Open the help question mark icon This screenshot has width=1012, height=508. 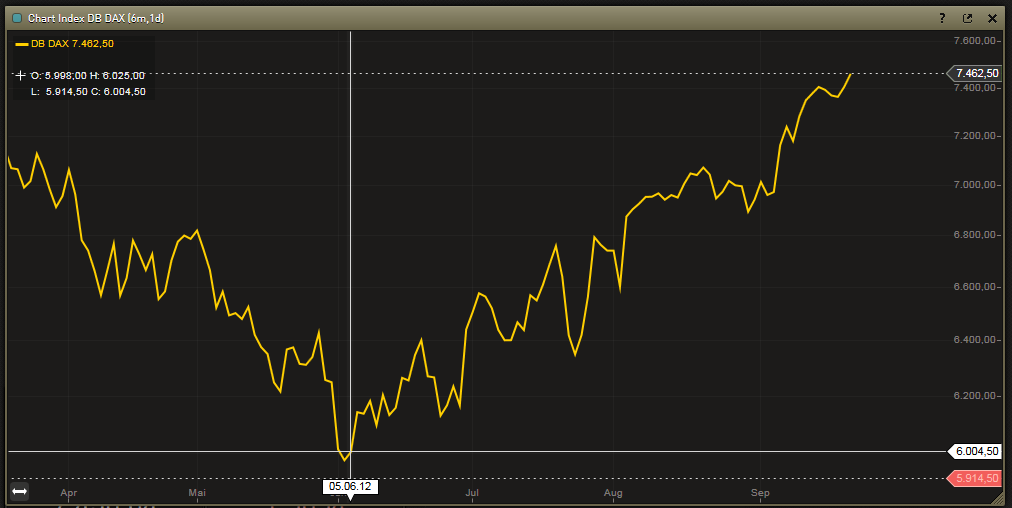pos(942,18)
